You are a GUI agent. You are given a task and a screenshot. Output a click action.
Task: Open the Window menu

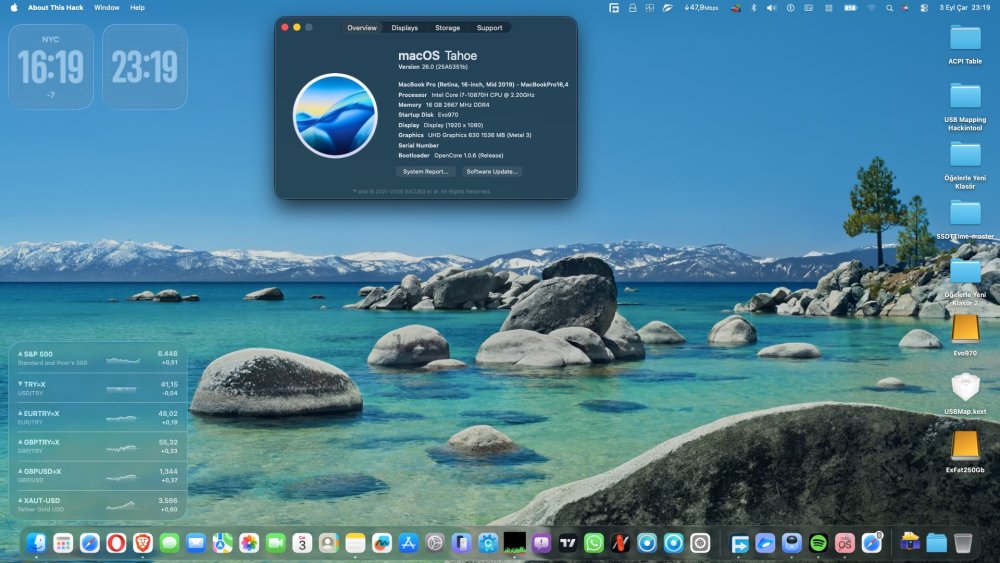[107, 8]
